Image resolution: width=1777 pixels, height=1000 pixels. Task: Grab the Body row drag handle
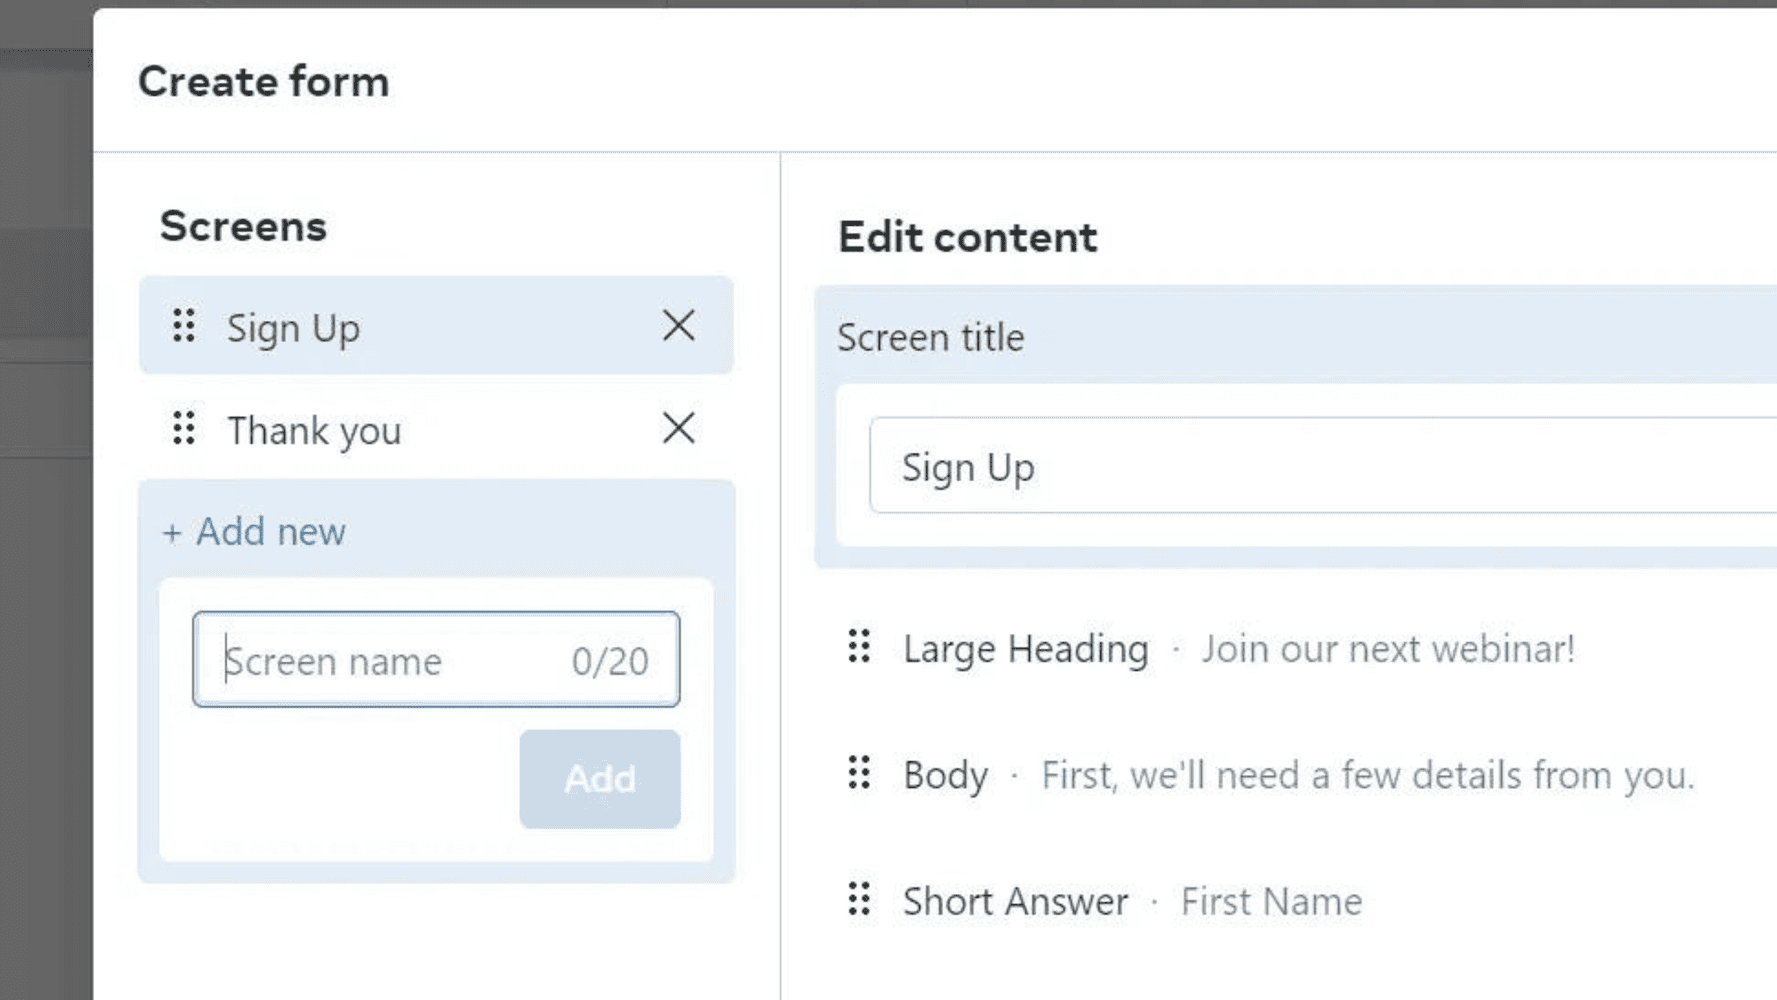[x=859, y=773]
